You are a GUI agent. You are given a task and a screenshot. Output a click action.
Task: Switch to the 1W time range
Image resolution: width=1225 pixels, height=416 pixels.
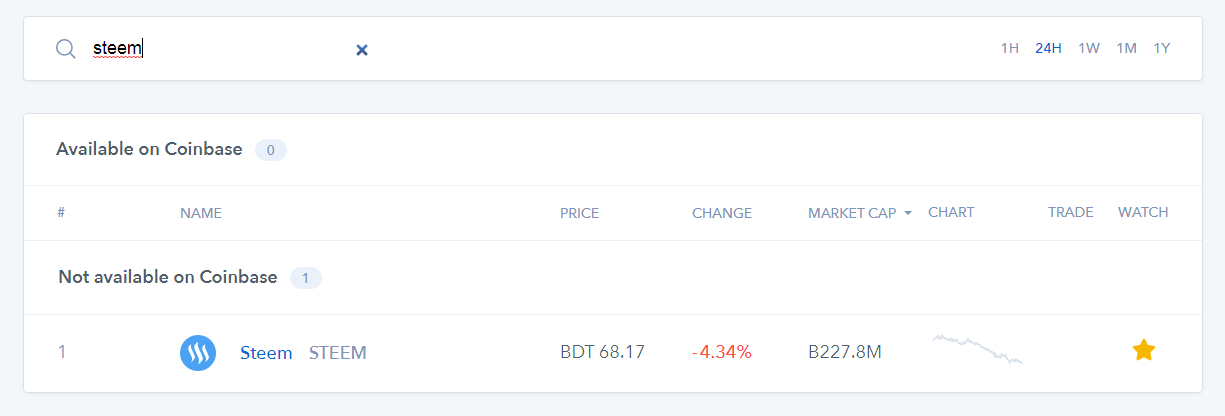[x=1089, y=48]
